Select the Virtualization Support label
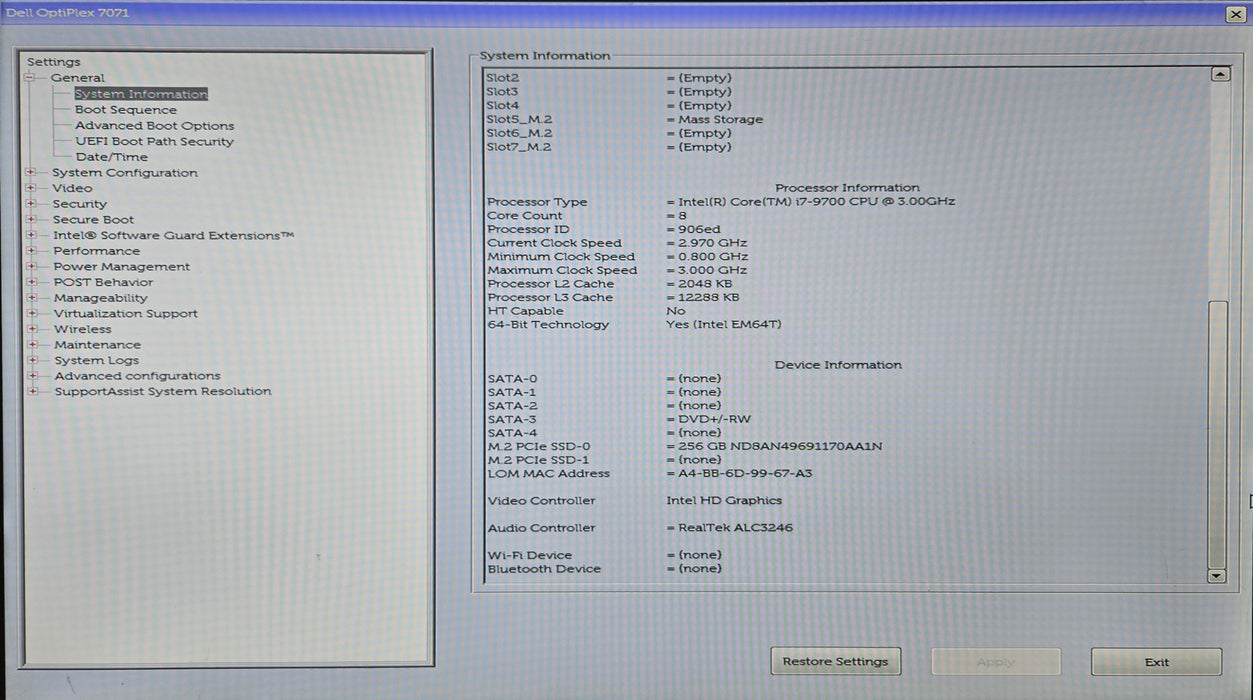Screen dimensions: 1253x700 126,313
